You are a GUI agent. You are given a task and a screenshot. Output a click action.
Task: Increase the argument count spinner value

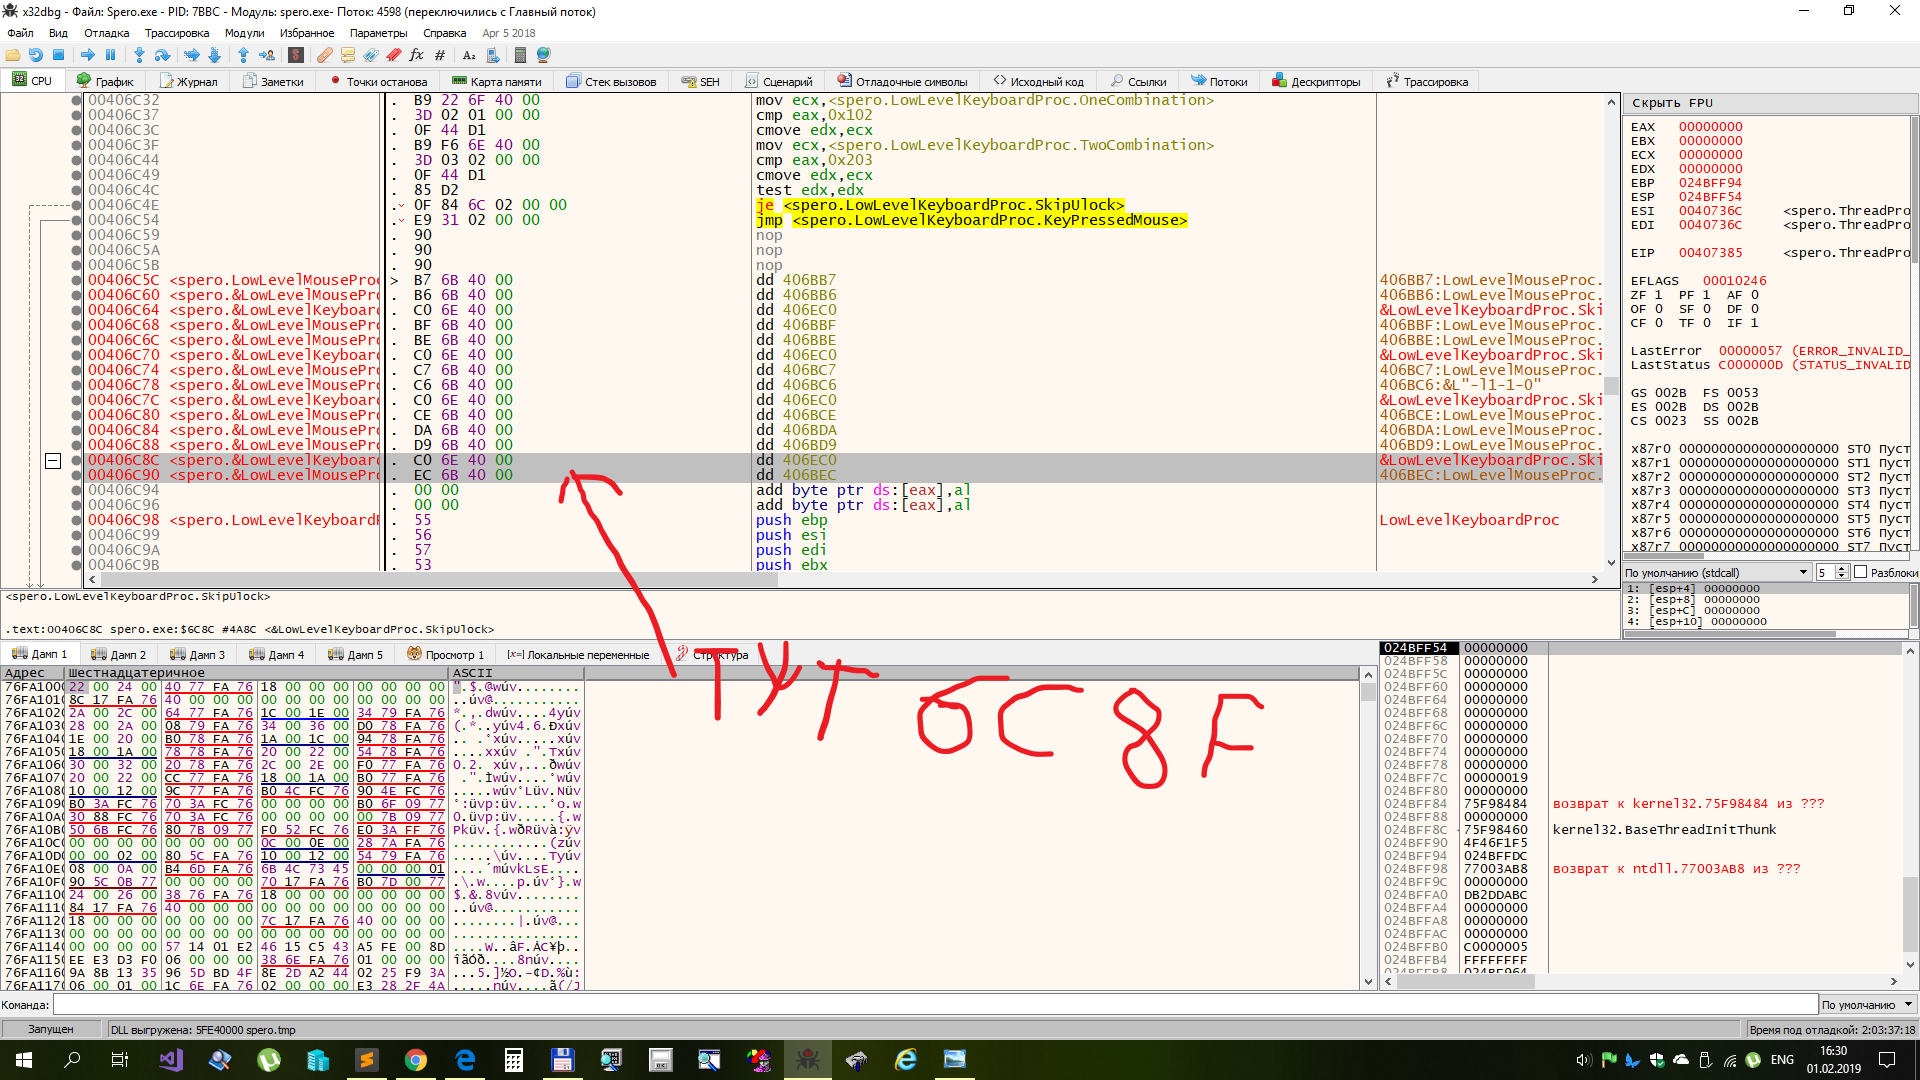(x=1841, y=569)
